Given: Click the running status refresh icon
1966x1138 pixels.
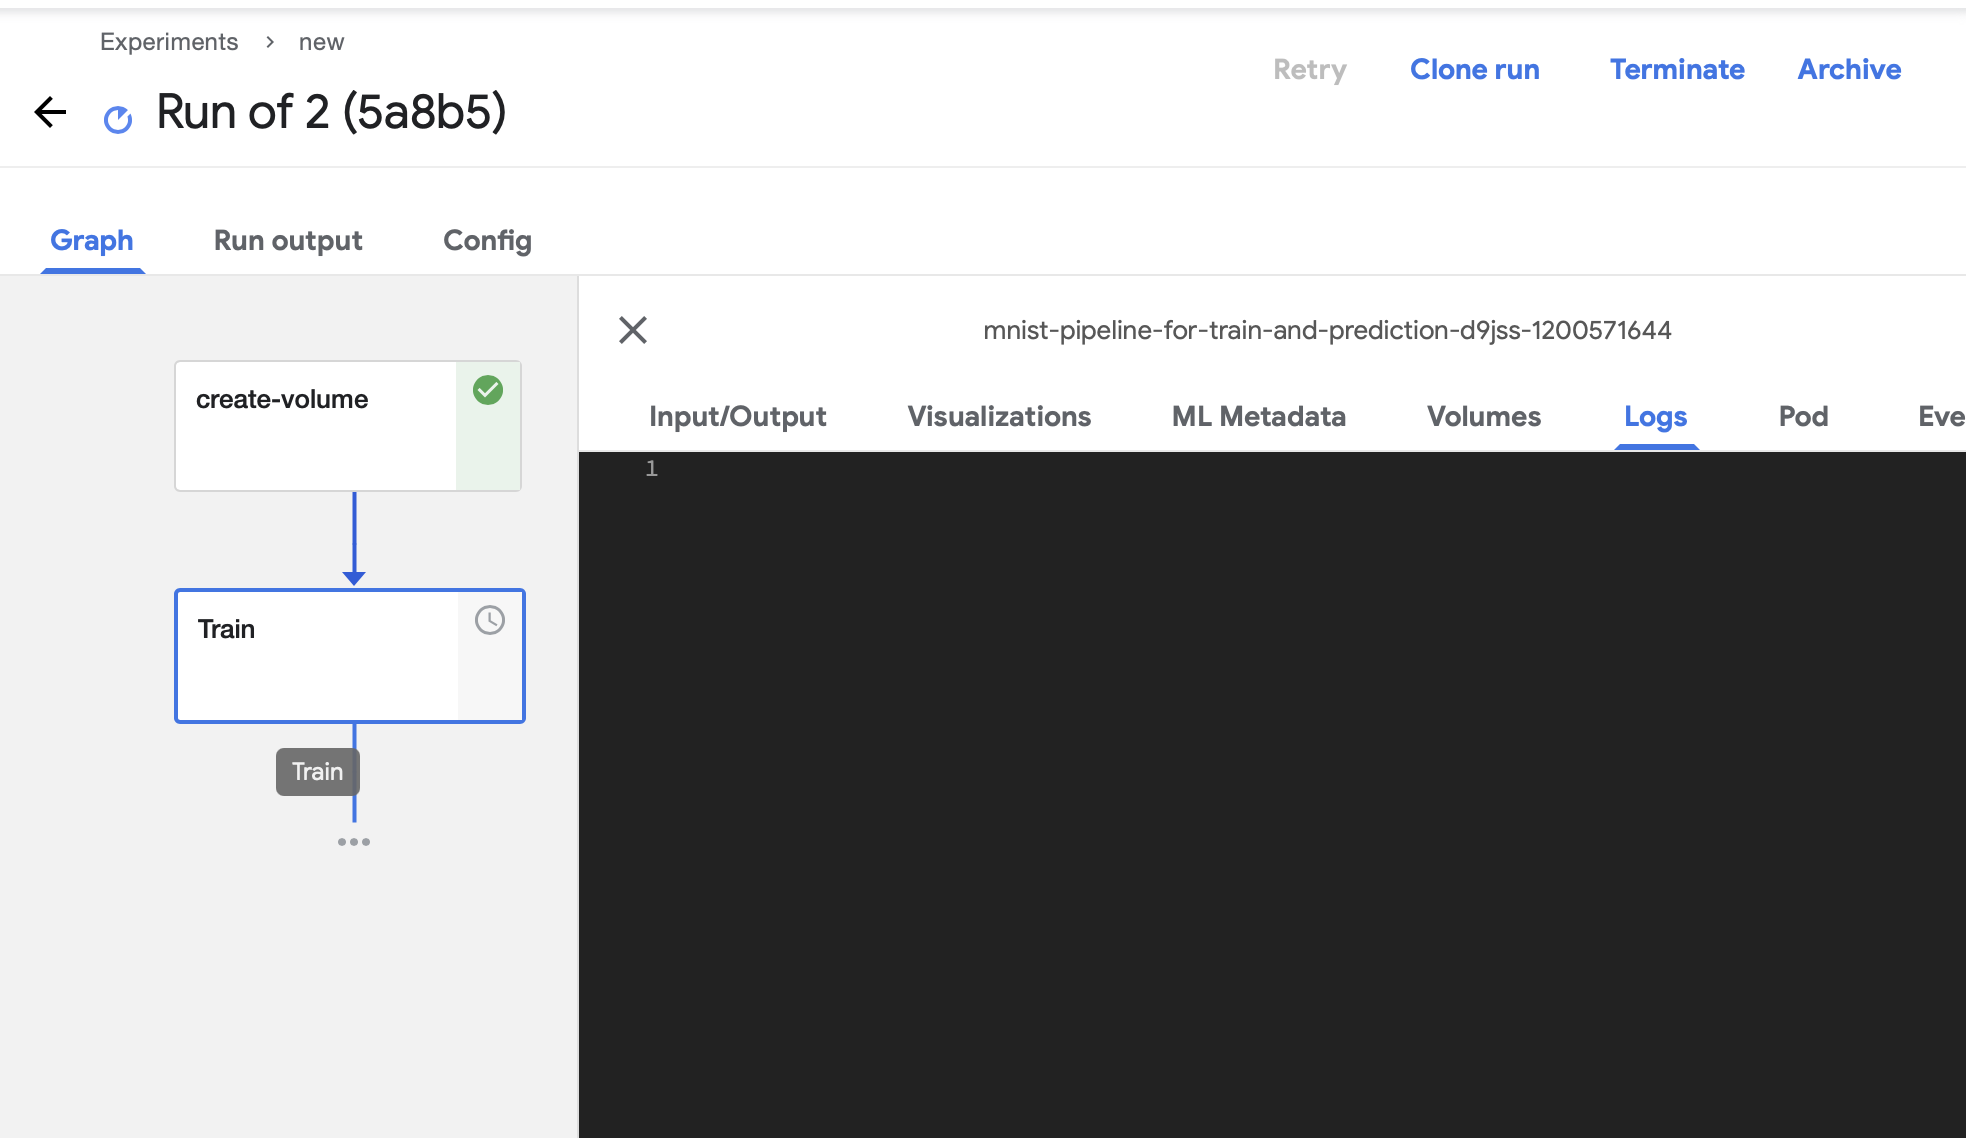Looking at the screenshot, I should pos(118,120).
